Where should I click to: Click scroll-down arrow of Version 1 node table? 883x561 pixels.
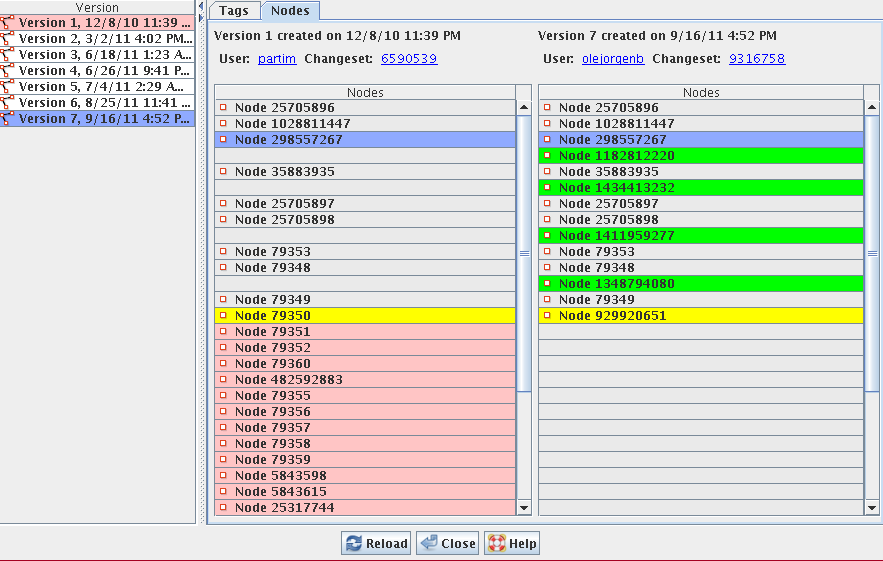524,508
